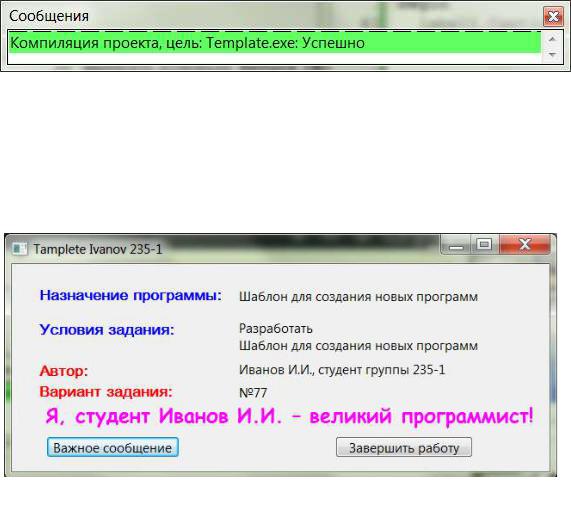Minimize the Tamplete Ivanov 235-1 window

(456, 244)
